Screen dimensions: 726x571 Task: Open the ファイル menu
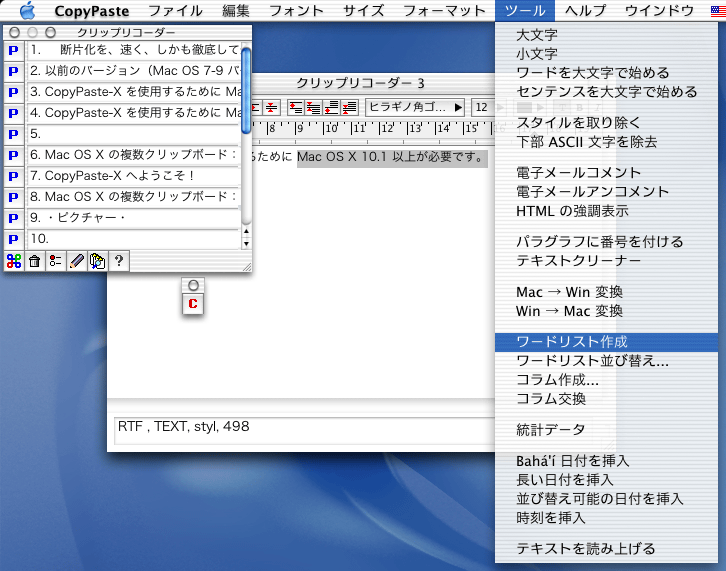pos(175,11)
